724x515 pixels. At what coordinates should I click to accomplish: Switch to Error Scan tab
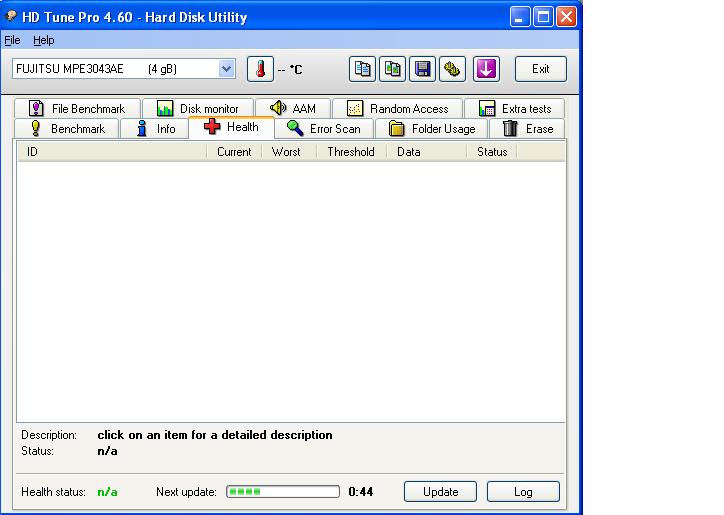pyautogui.click(x=324, y=129)
